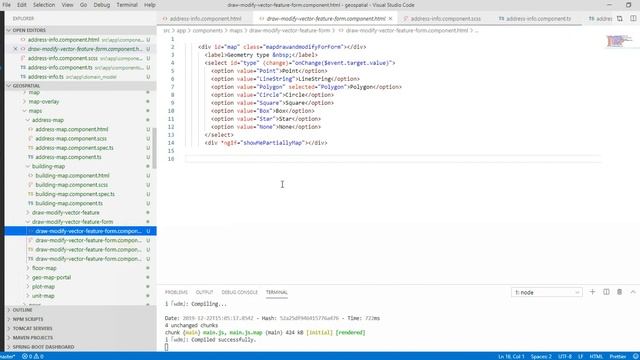This screenshot has width=640, height=360.
Task: Switch to the Problems panel tab
Action: pyautogui.click(x=176, y=292)
